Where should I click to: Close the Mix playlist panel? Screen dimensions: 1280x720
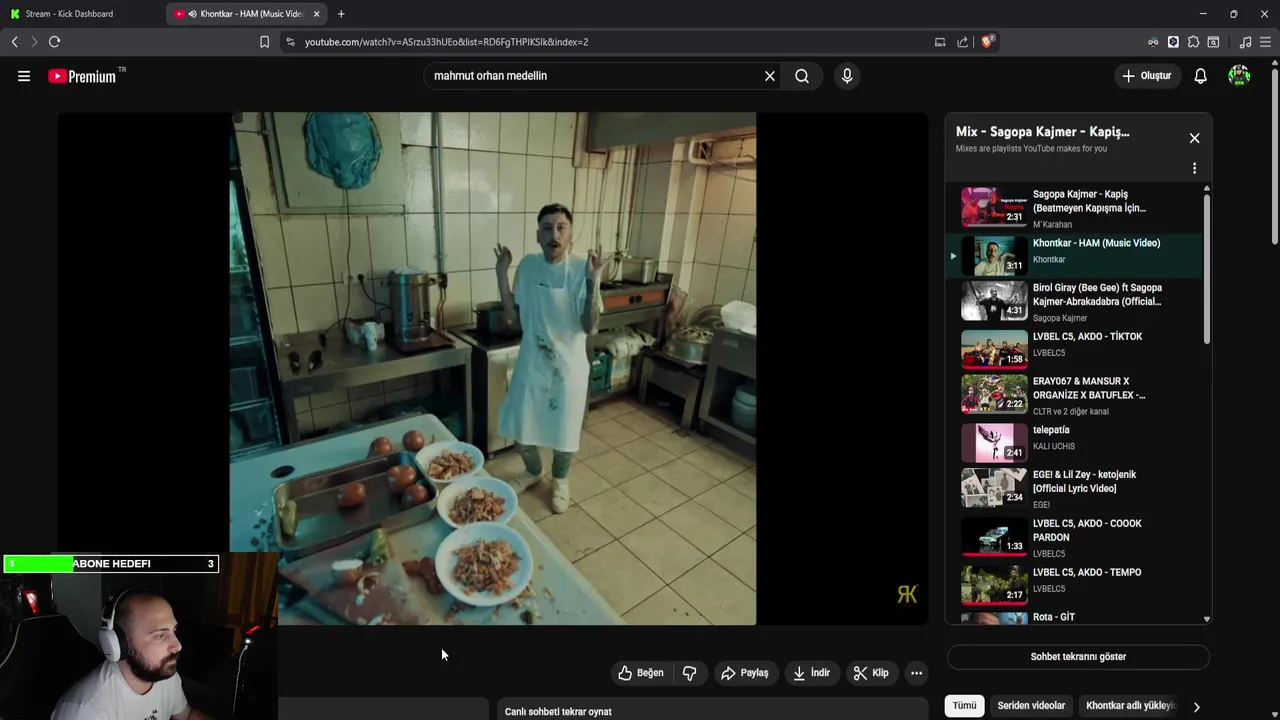pyautogui.click(x=1194, y=138)
